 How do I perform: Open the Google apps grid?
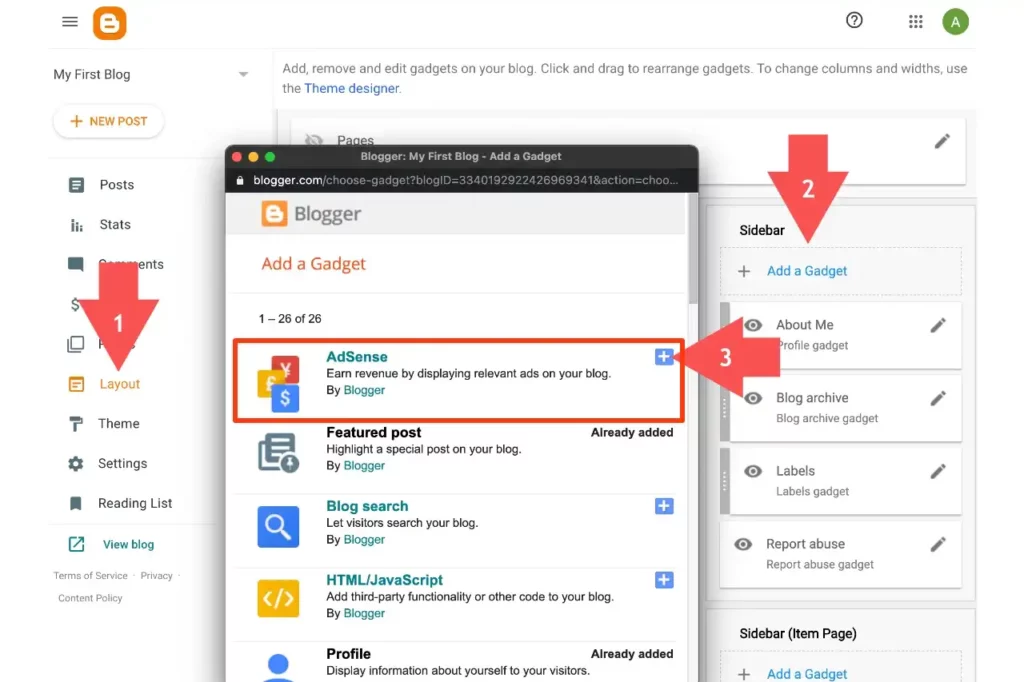point(916,22)
